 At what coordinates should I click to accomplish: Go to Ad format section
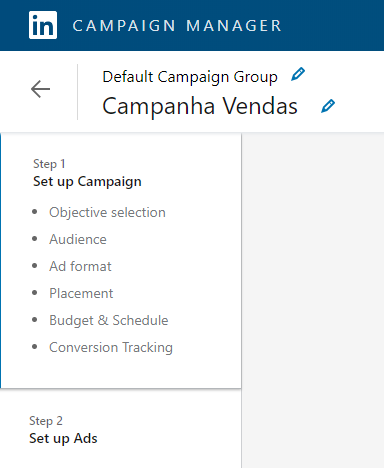coord(80,266)
